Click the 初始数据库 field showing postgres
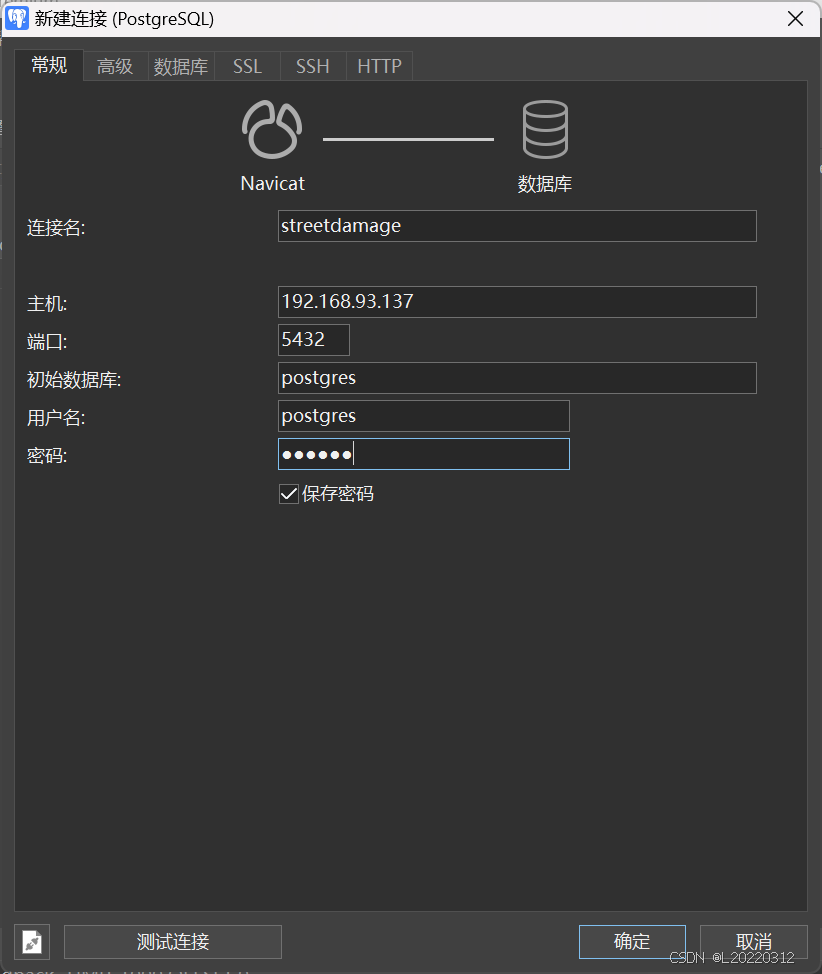Screen dimensions: 822x974 point(516,377)
